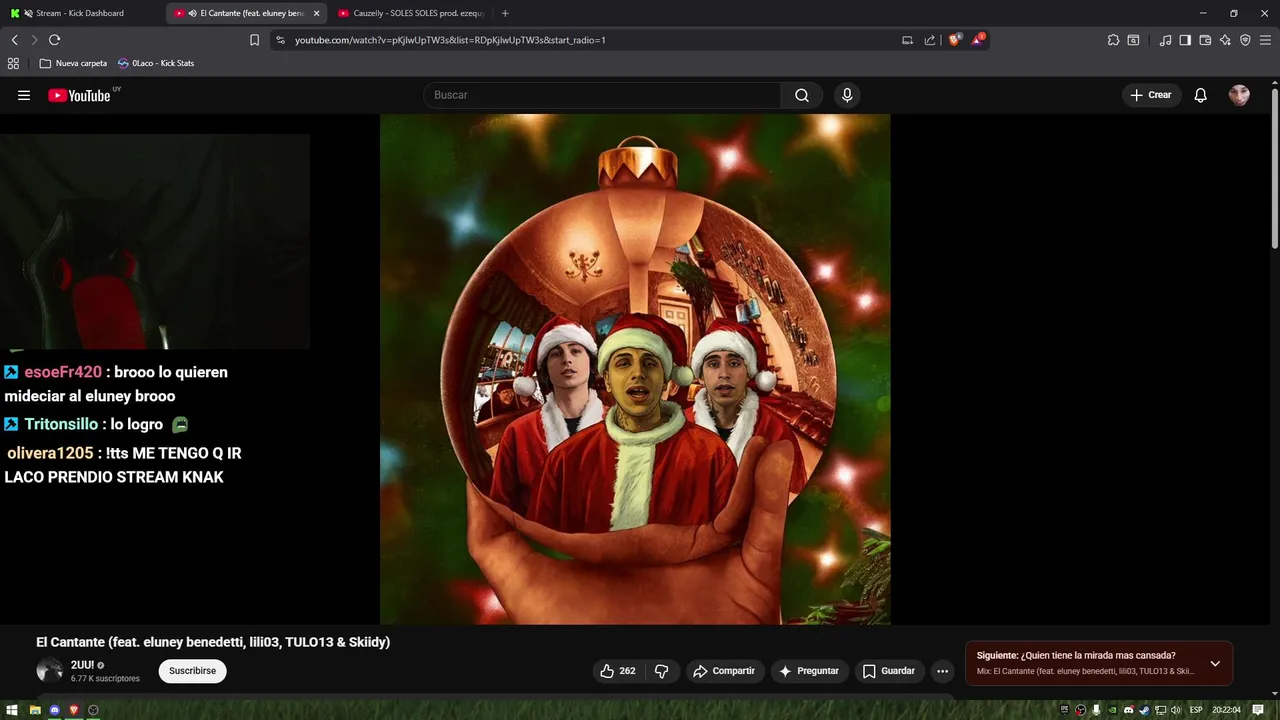Click the install app icon in address bar
The image size is (1280, 720).
907,40
